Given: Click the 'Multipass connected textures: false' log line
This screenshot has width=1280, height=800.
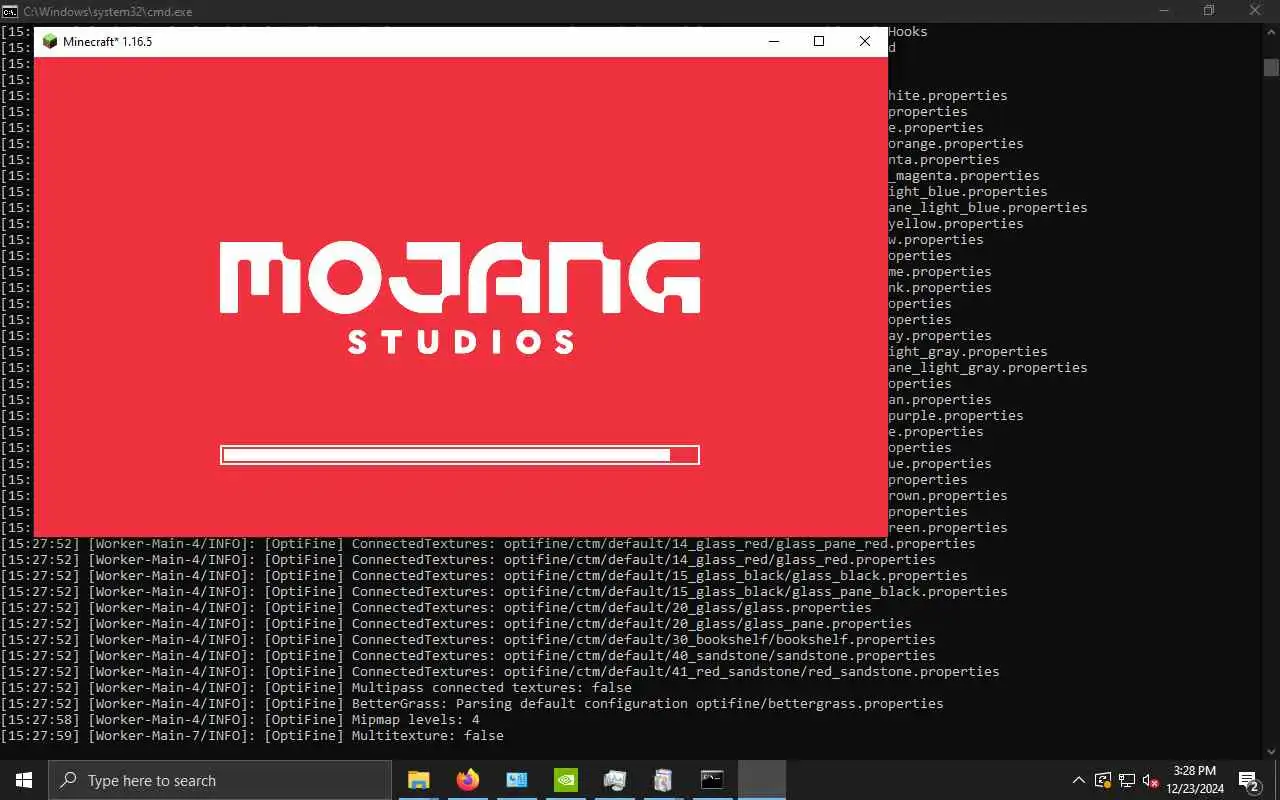Looking at the screenshot, I should pyautogui.click(x=316, y=687).
